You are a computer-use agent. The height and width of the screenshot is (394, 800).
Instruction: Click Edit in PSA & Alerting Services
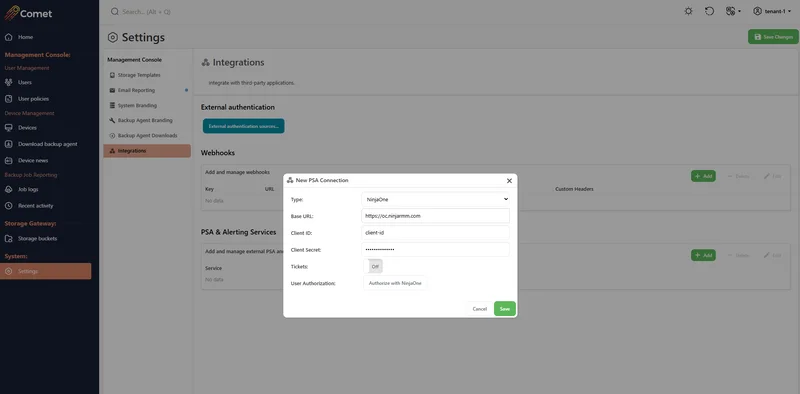pos(772,255)
